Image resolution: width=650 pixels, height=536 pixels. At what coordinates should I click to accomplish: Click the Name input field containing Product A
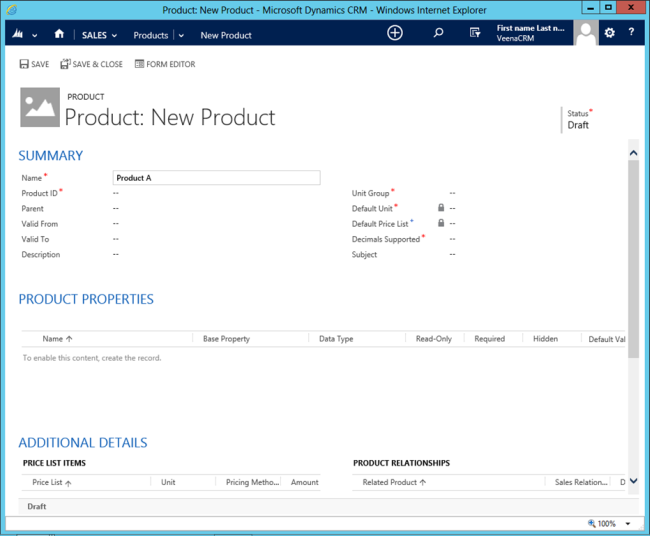[216, 178]
